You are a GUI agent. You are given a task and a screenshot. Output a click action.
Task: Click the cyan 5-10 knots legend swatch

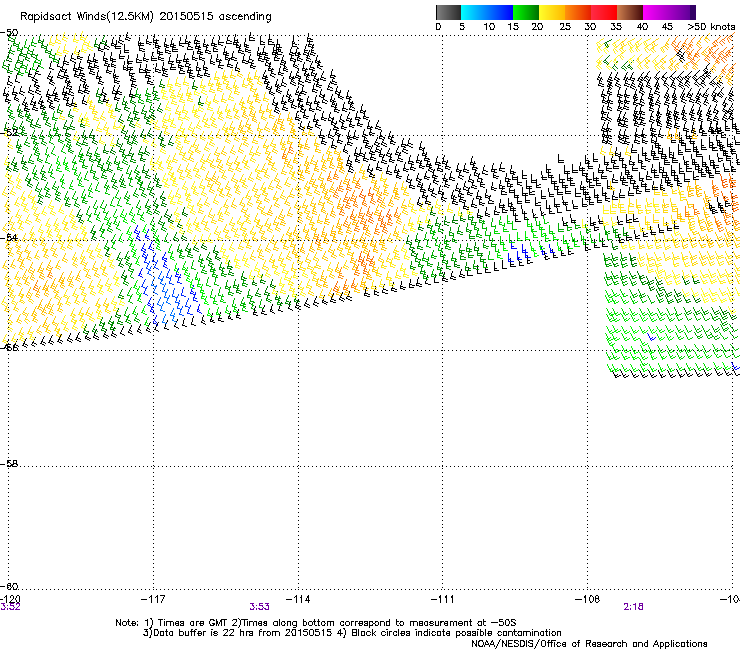(473, 12)
